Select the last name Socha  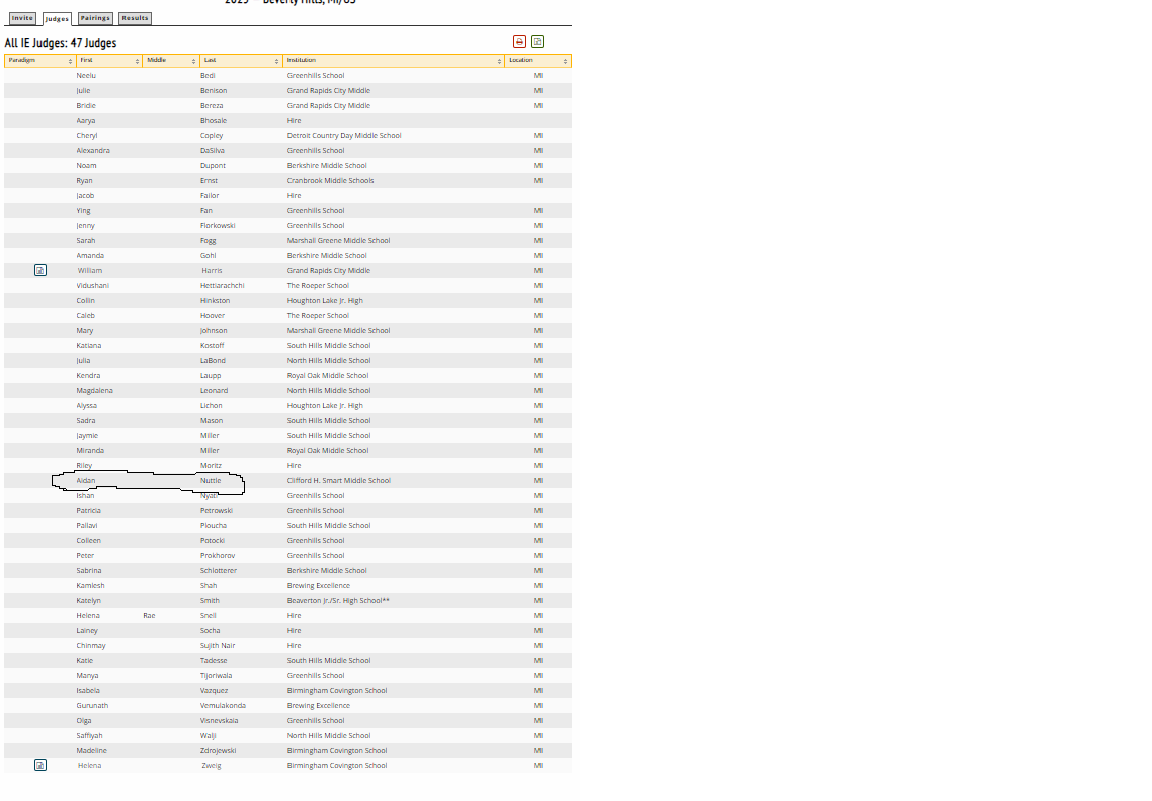[x=210, y=631]
